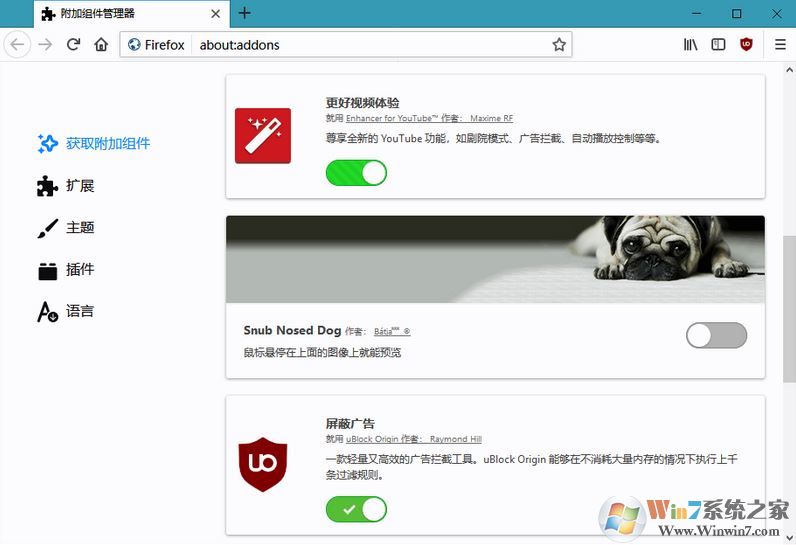
Task: Click the vertical scrollbar thumb
Action: click(x=789, y=309)
